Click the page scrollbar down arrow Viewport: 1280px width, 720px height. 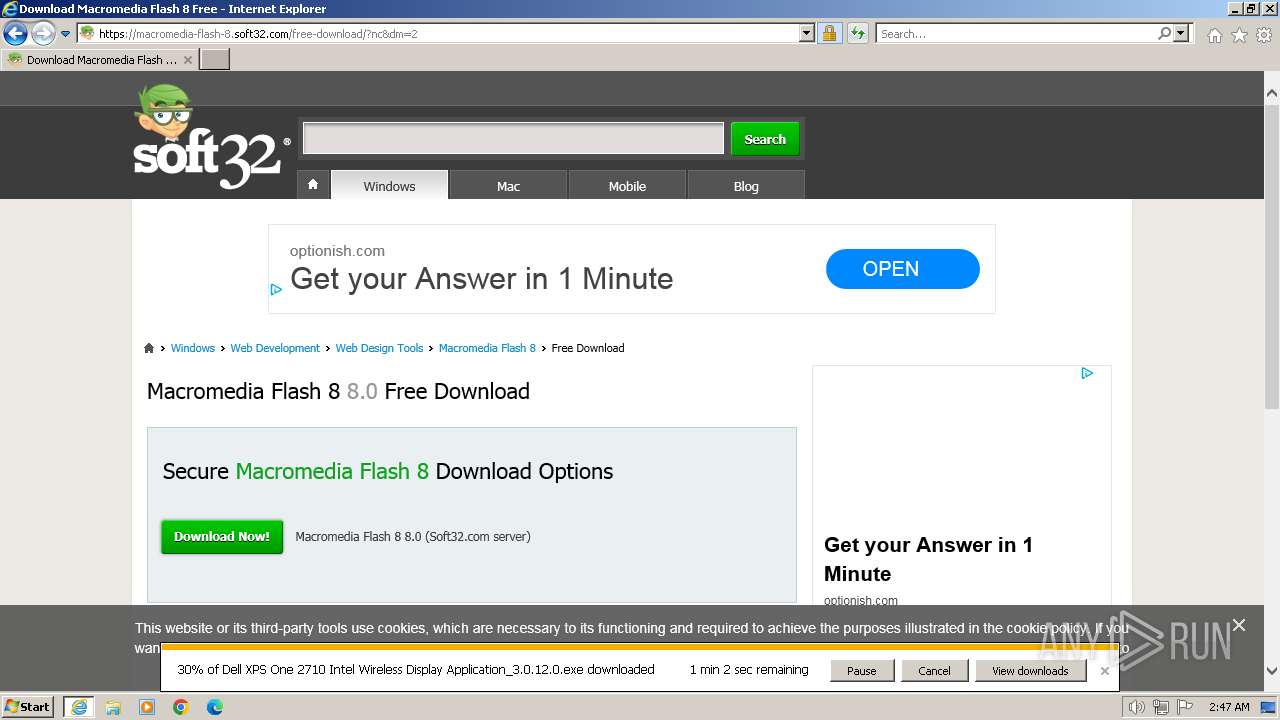click(1271, 671)
